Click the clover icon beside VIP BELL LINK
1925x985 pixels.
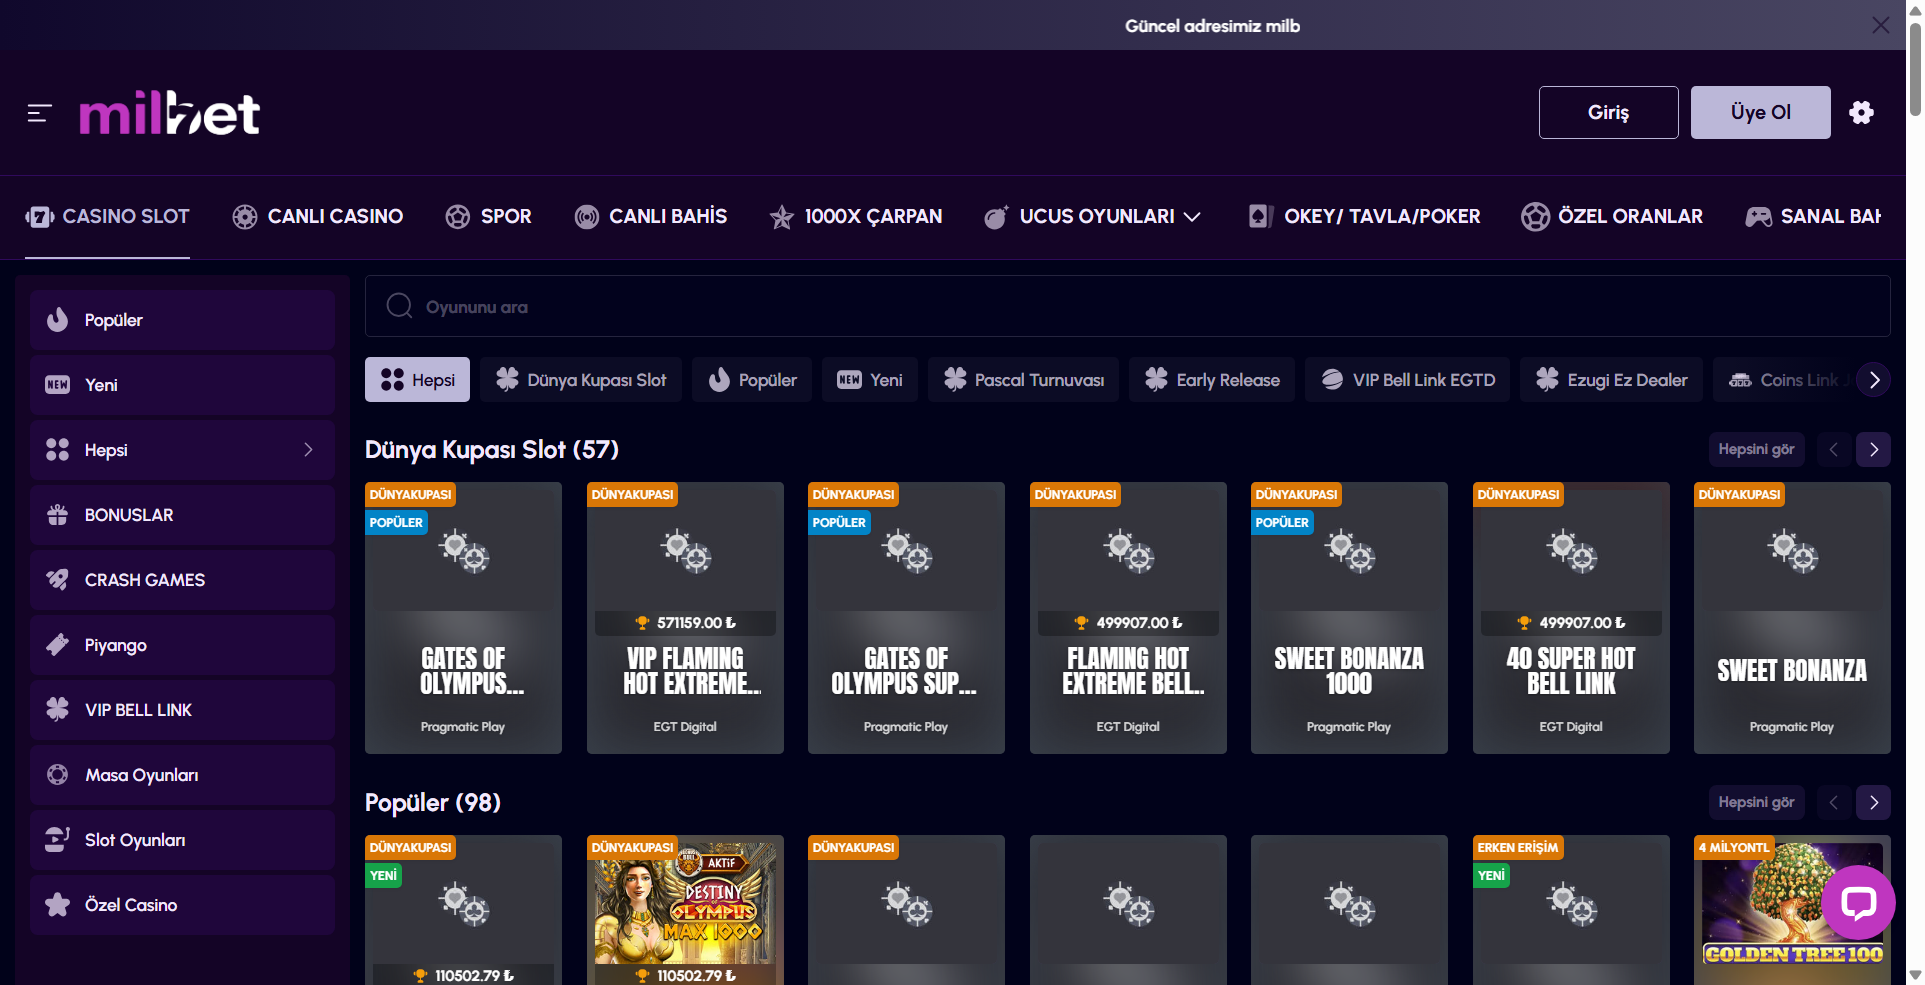tap(58, 710)
